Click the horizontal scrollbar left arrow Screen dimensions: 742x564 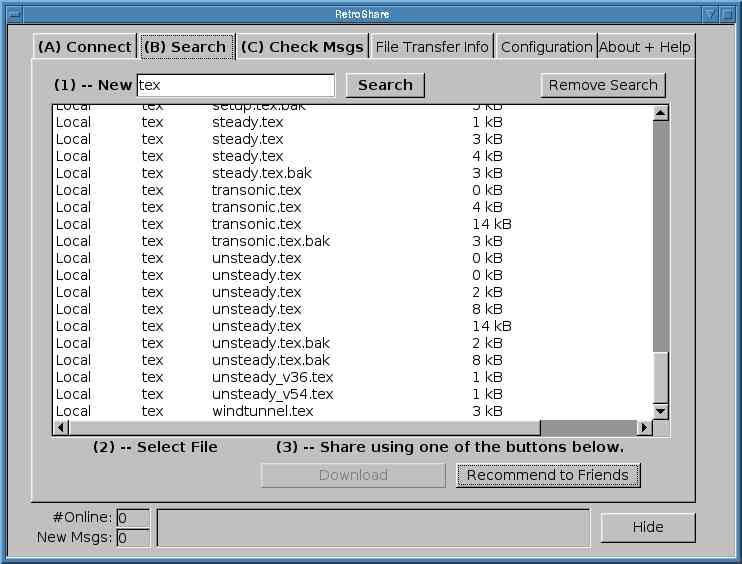[x=61, y=428]
